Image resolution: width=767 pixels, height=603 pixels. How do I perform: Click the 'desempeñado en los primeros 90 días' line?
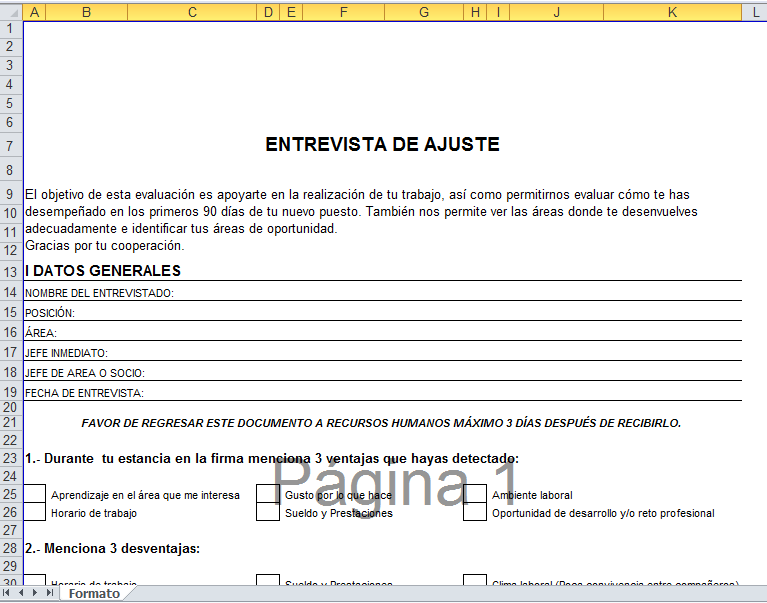pyautogui.click(x=361, y=212)
